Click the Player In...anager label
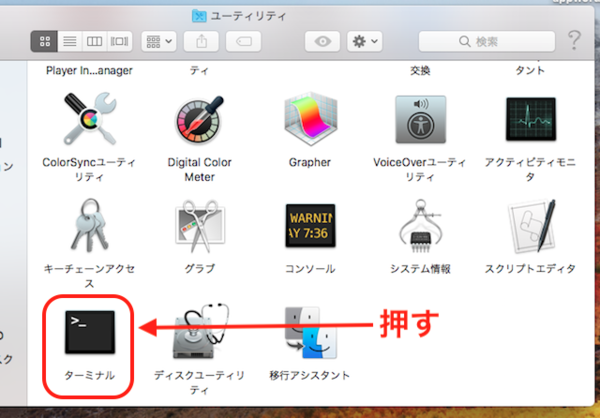The width and height of the screenshot is (600, 418). pyautogui.click(x=89, y=70)
